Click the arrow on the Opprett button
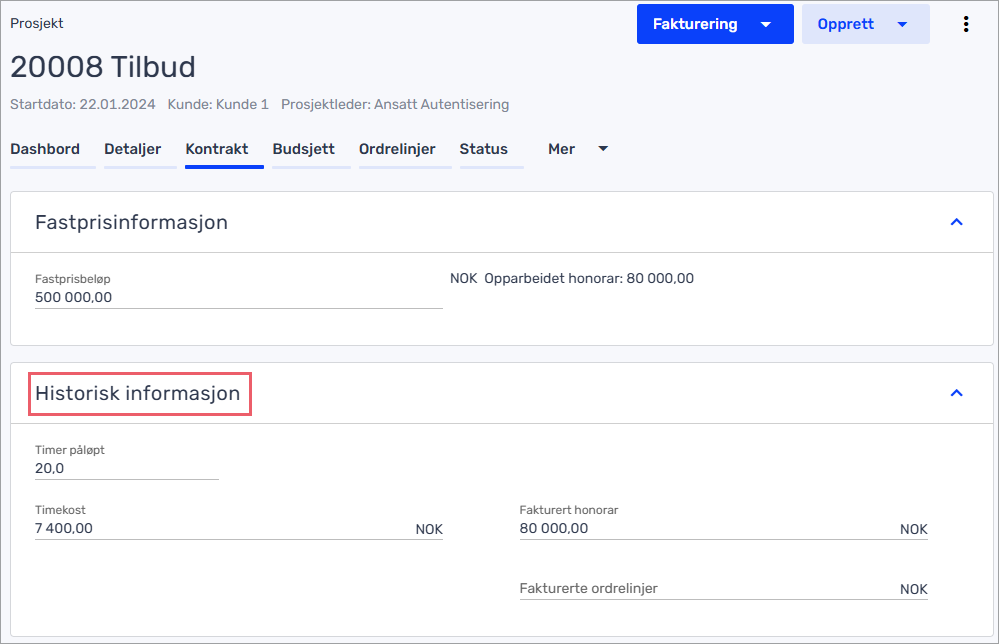The width and height of the screenshot is (999, 644). pos(902,24)
